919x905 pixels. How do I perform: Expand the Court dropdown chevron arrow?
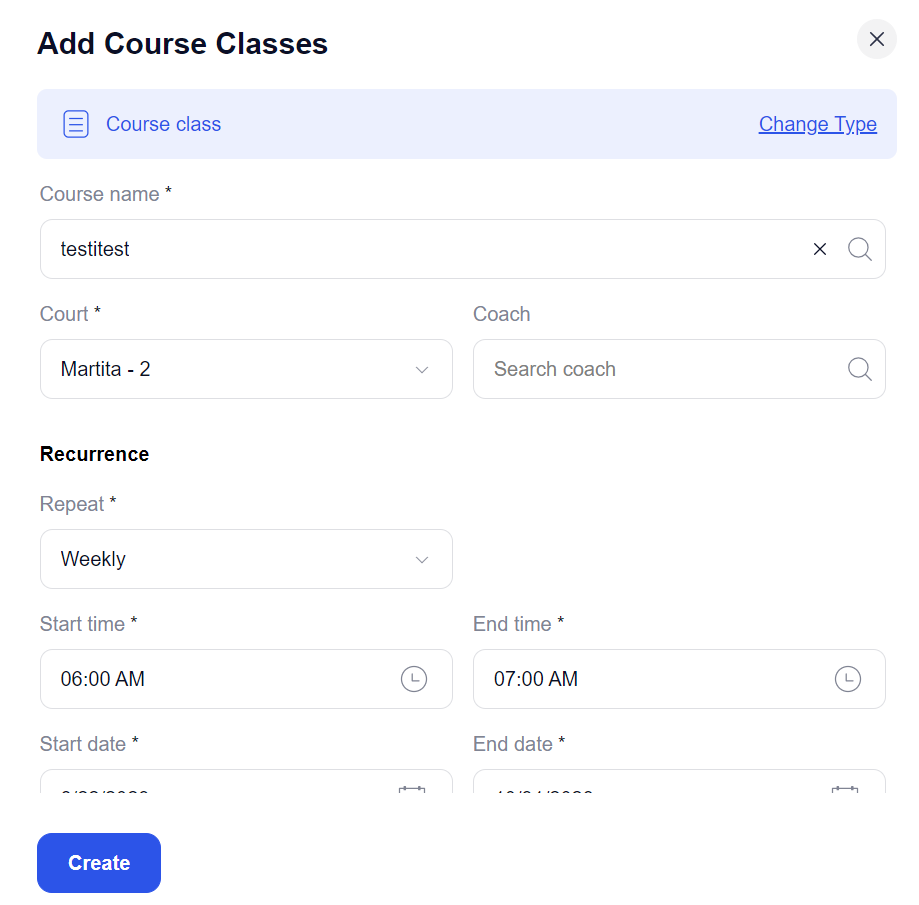pos(421,369)
